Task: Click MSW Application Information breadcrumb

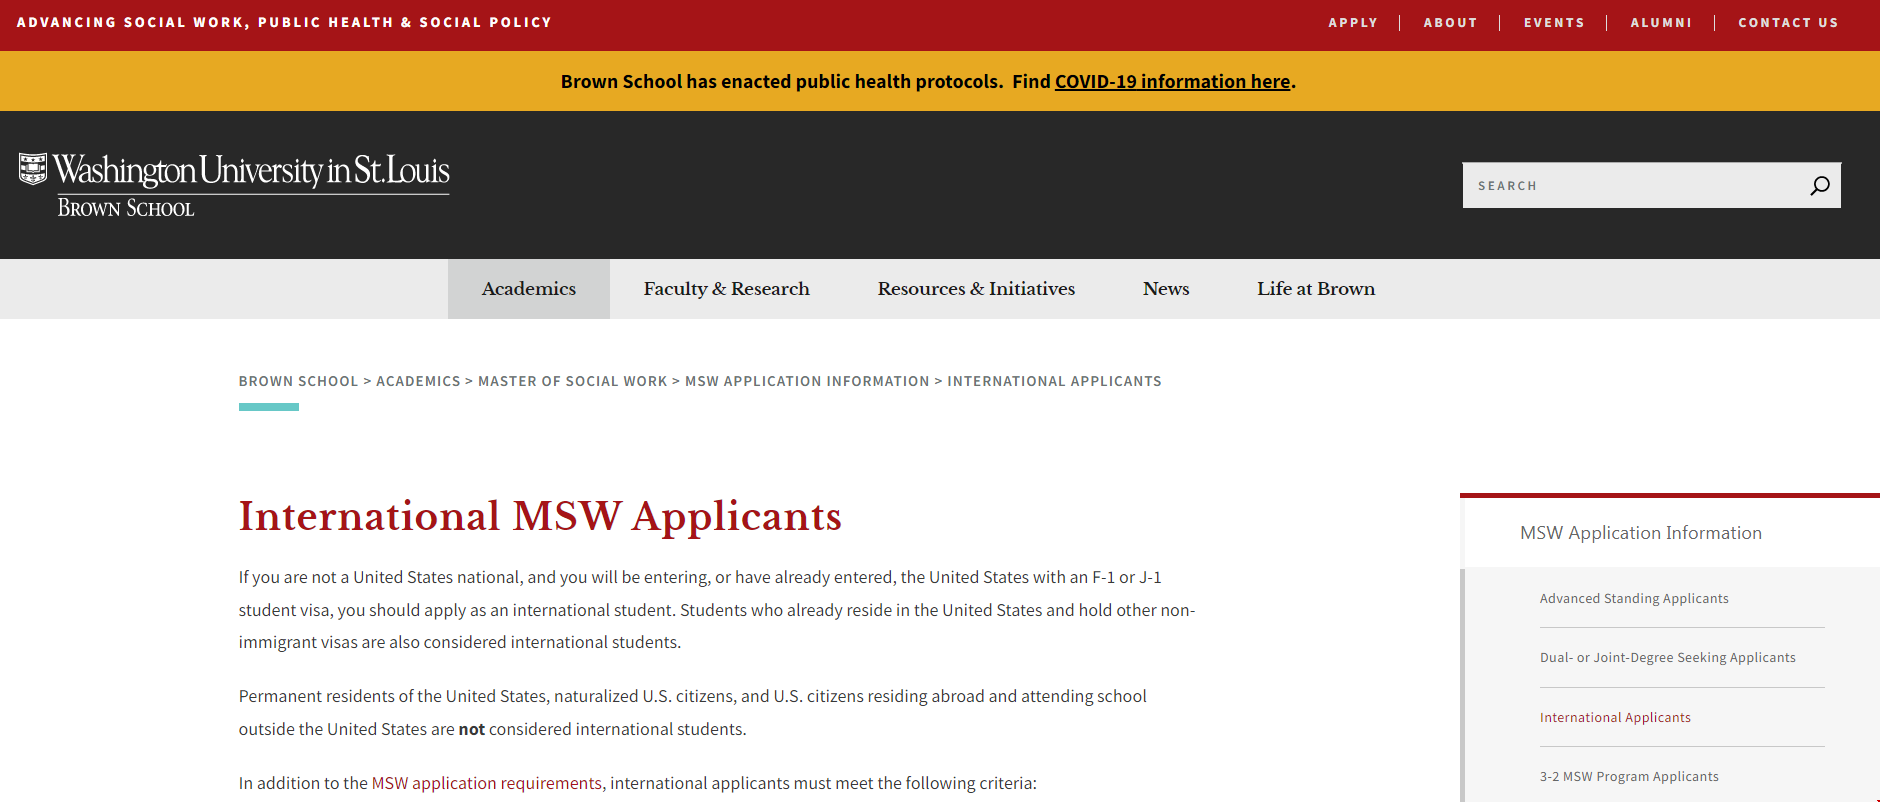Action: coord(807,382)
